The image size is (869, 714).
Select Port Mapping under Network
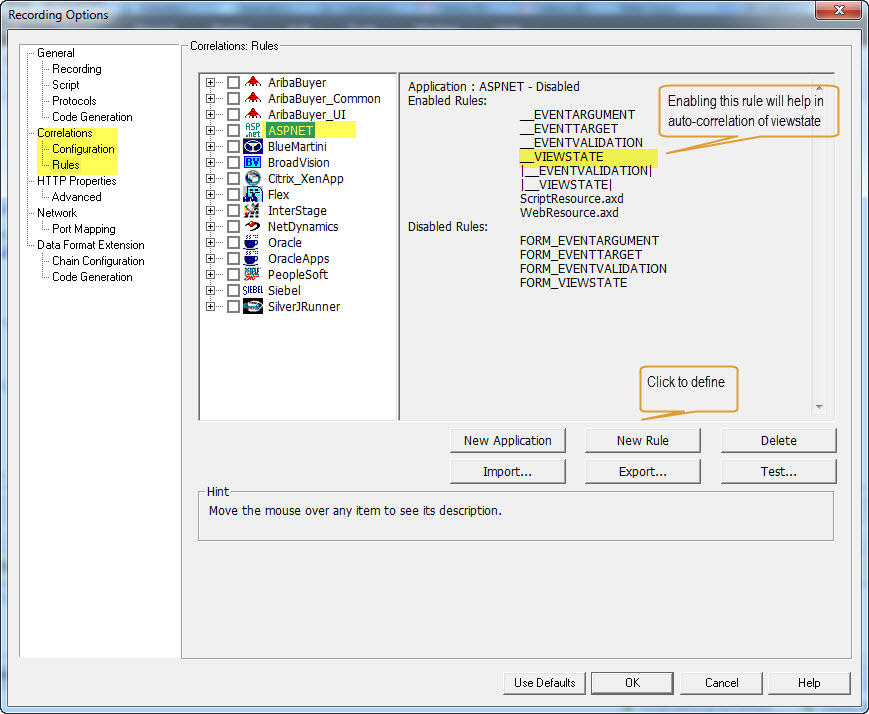tap(83, 229)
